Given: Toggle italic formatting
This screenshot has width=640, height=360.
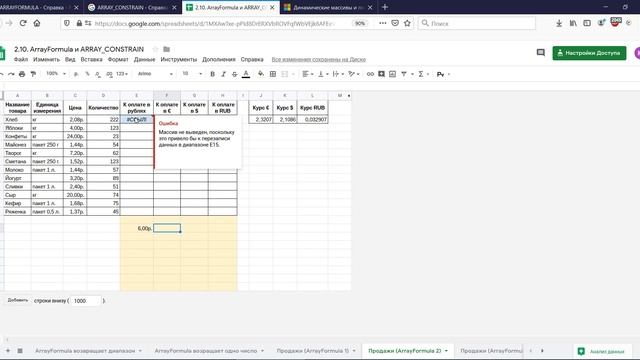Looking at the screenshot, I should tap(223, 74).
